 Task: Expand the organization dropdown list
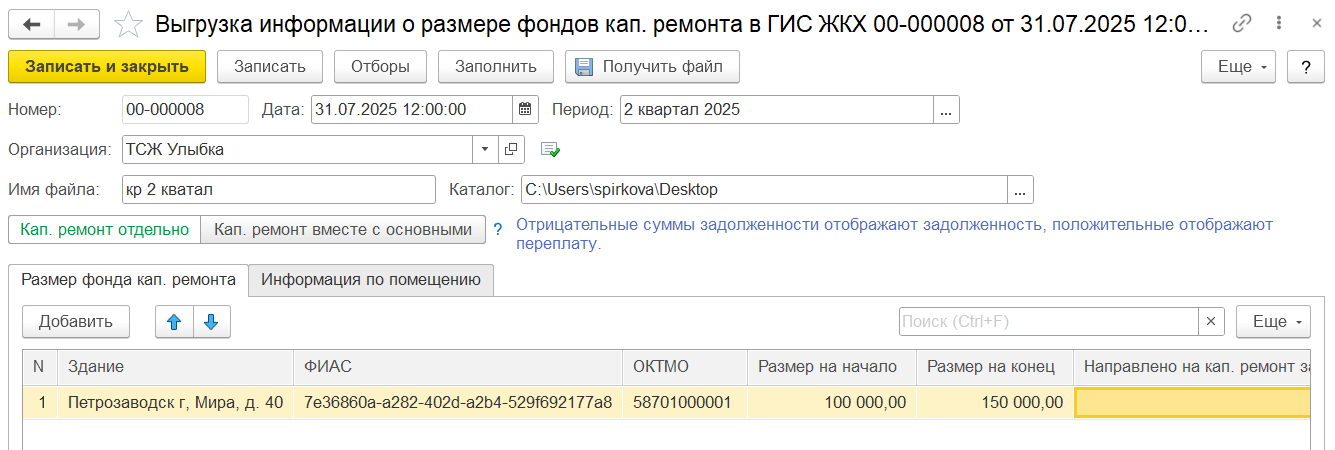(485, 149)
